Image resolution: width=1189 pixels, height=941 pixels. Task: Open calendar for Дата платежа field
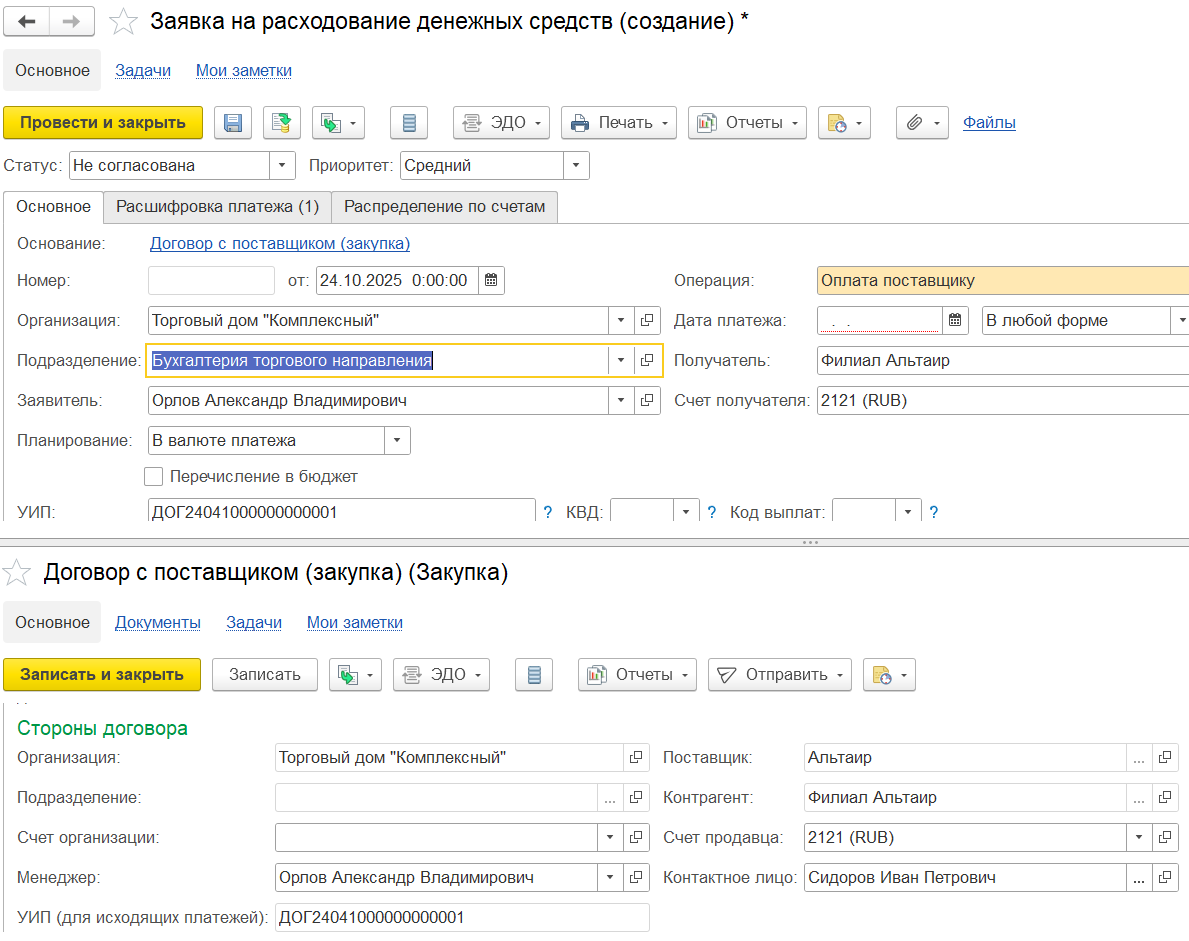(x=955, y=321)
